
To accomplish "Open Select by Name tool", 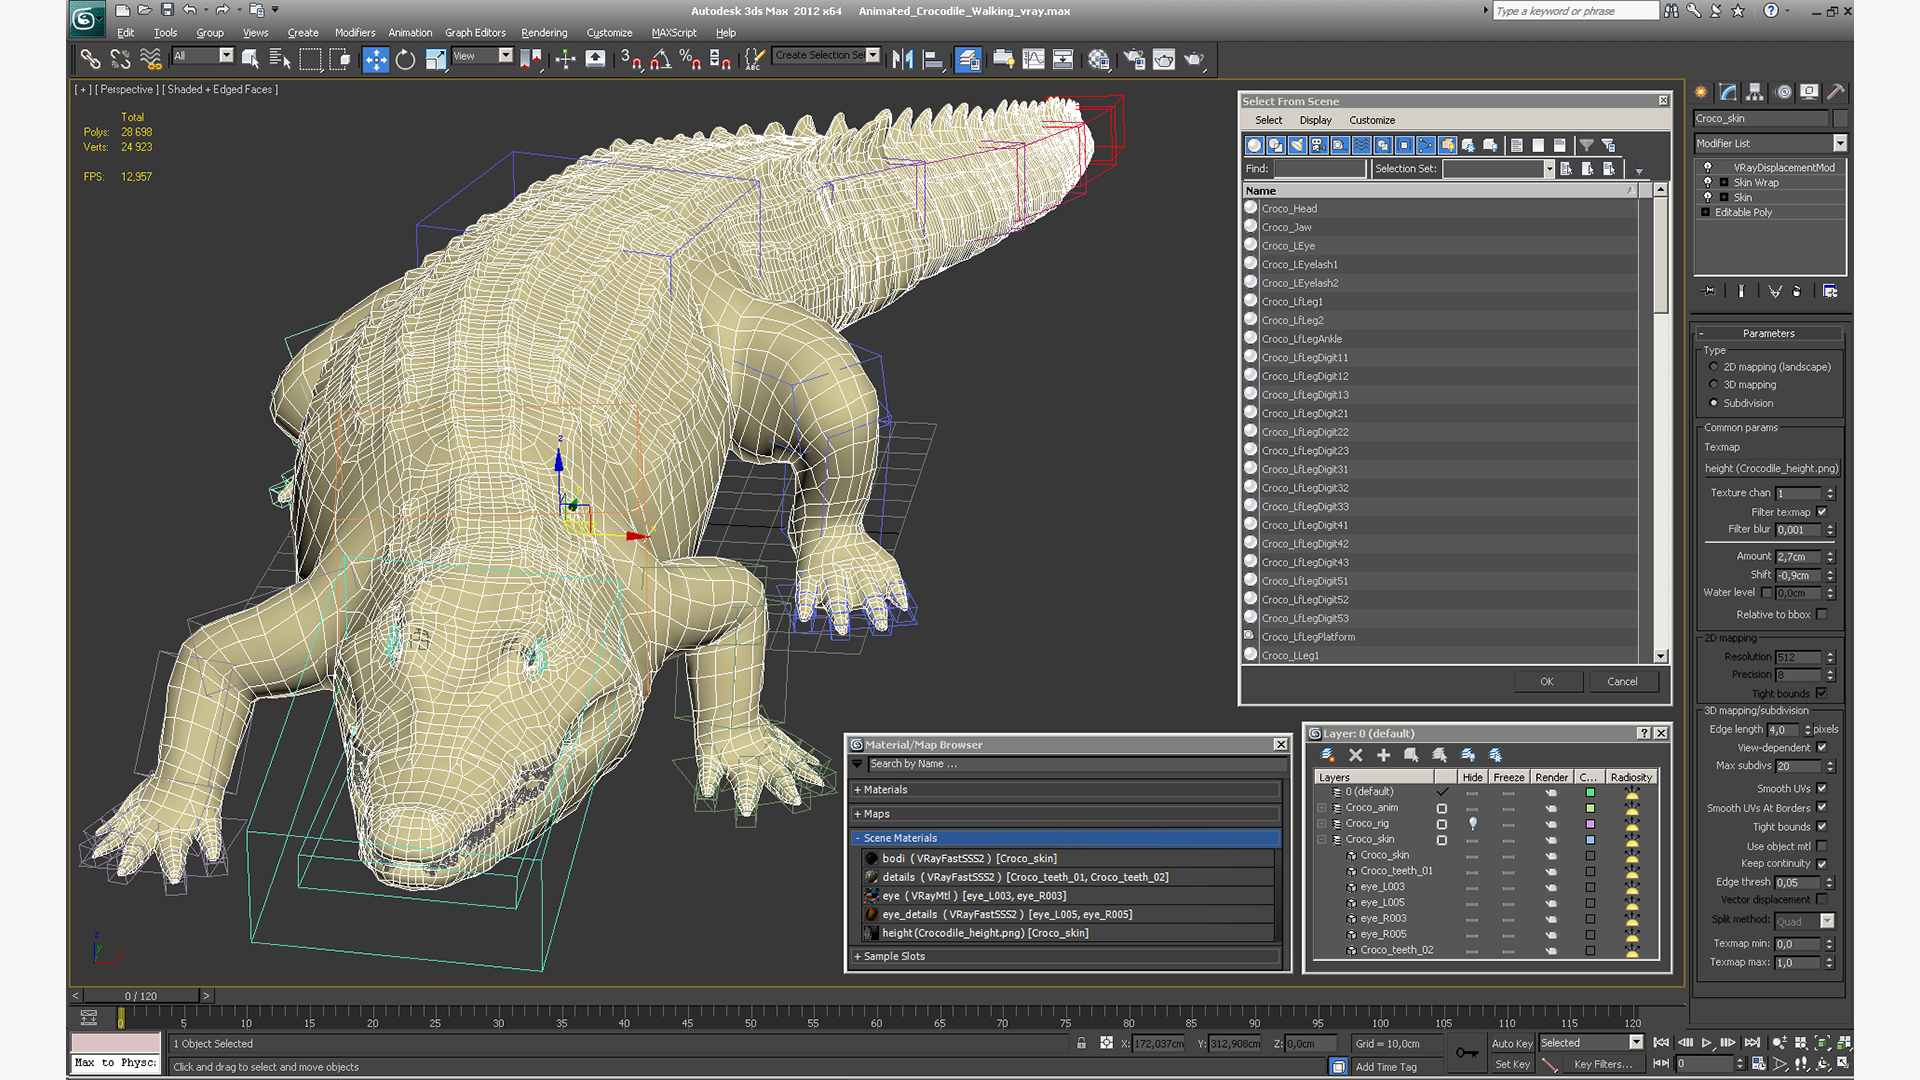I will point(280,60).
